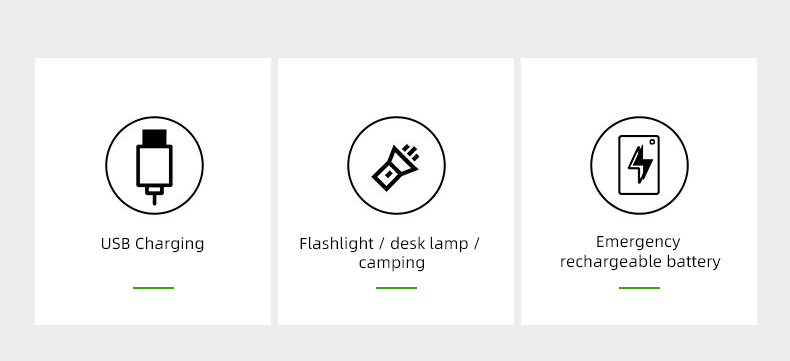This screenshot has width=790, height=361.
Task: Click the "rechargeable battery" text line
Action: [640, 262]
